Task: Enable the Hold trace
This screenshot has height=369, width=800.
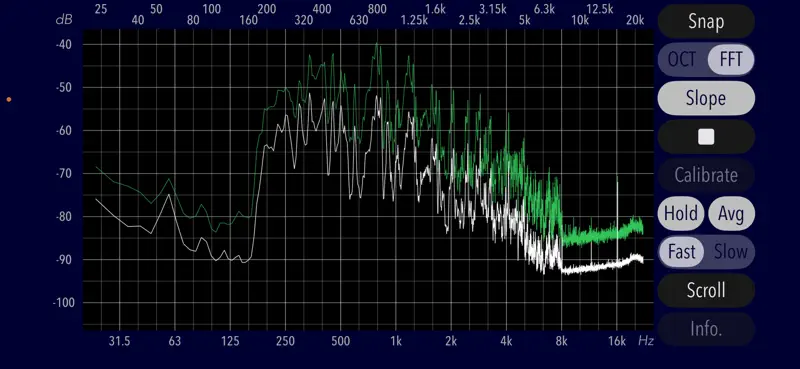Action: click(681, 213)
